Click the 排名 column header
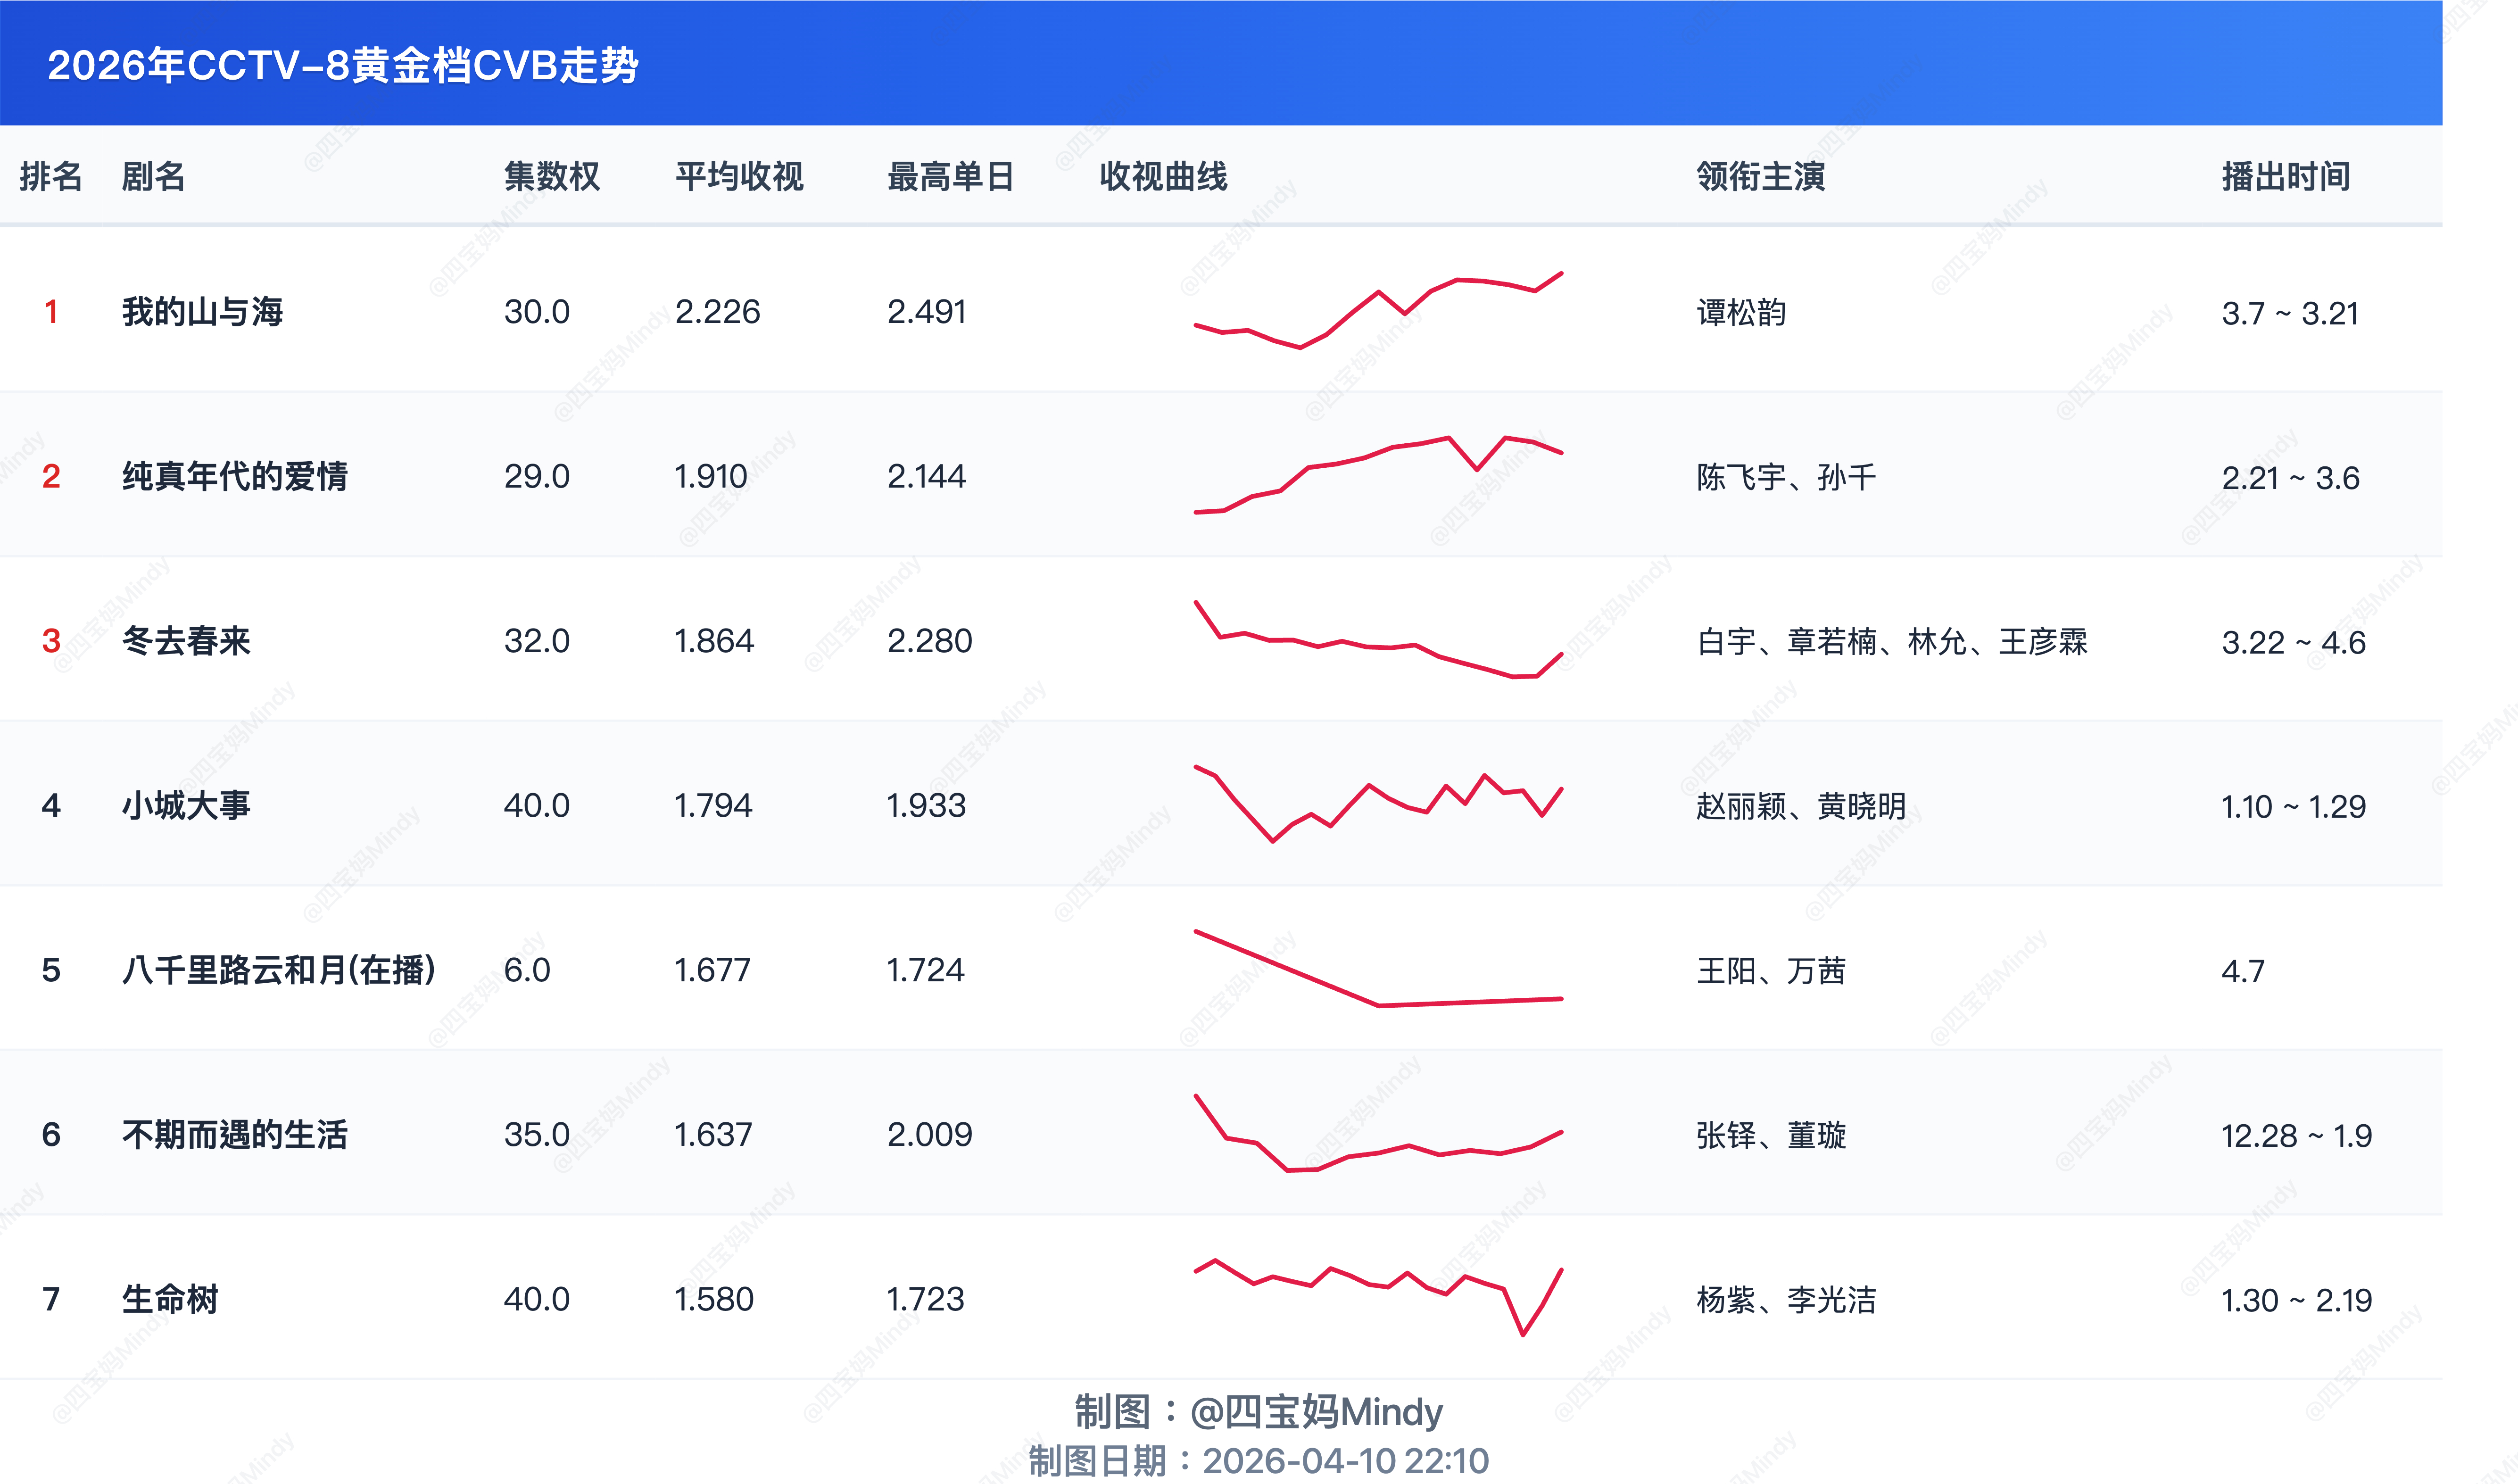Screen dimensions: 2518x1484 (x=50, y=176)
